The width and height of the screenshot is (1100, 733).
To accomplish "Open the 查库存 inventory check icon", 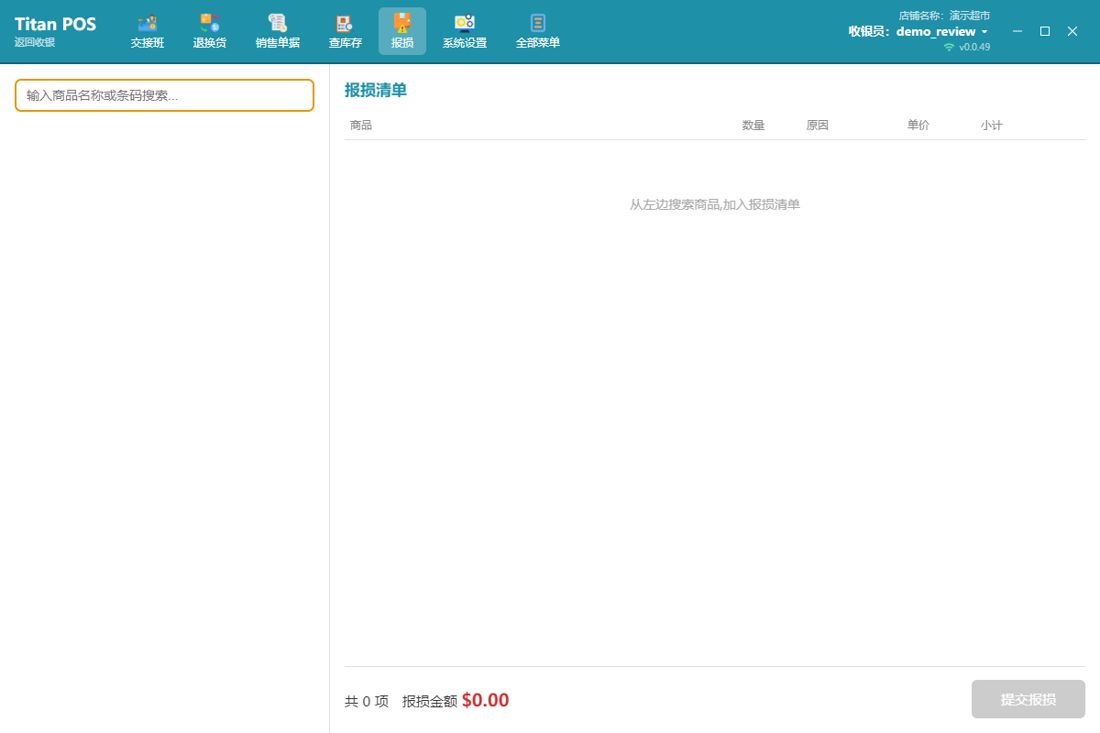I will (x=344, y=31).
